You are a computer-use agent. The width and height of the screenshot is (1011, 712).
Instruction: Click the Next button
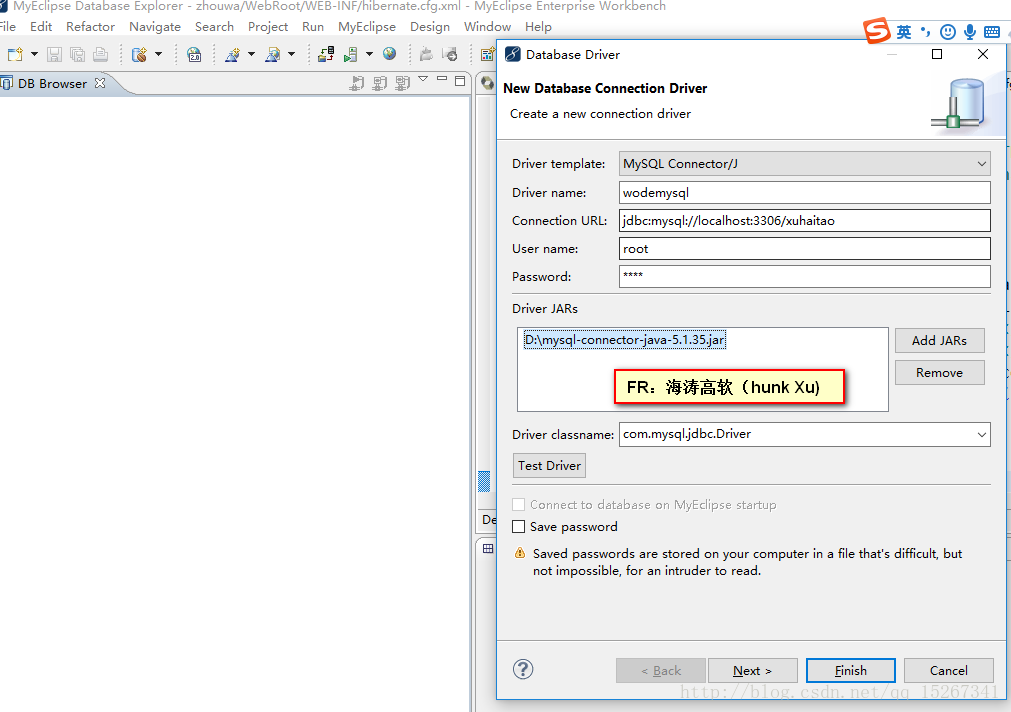(x=752, y=671)
